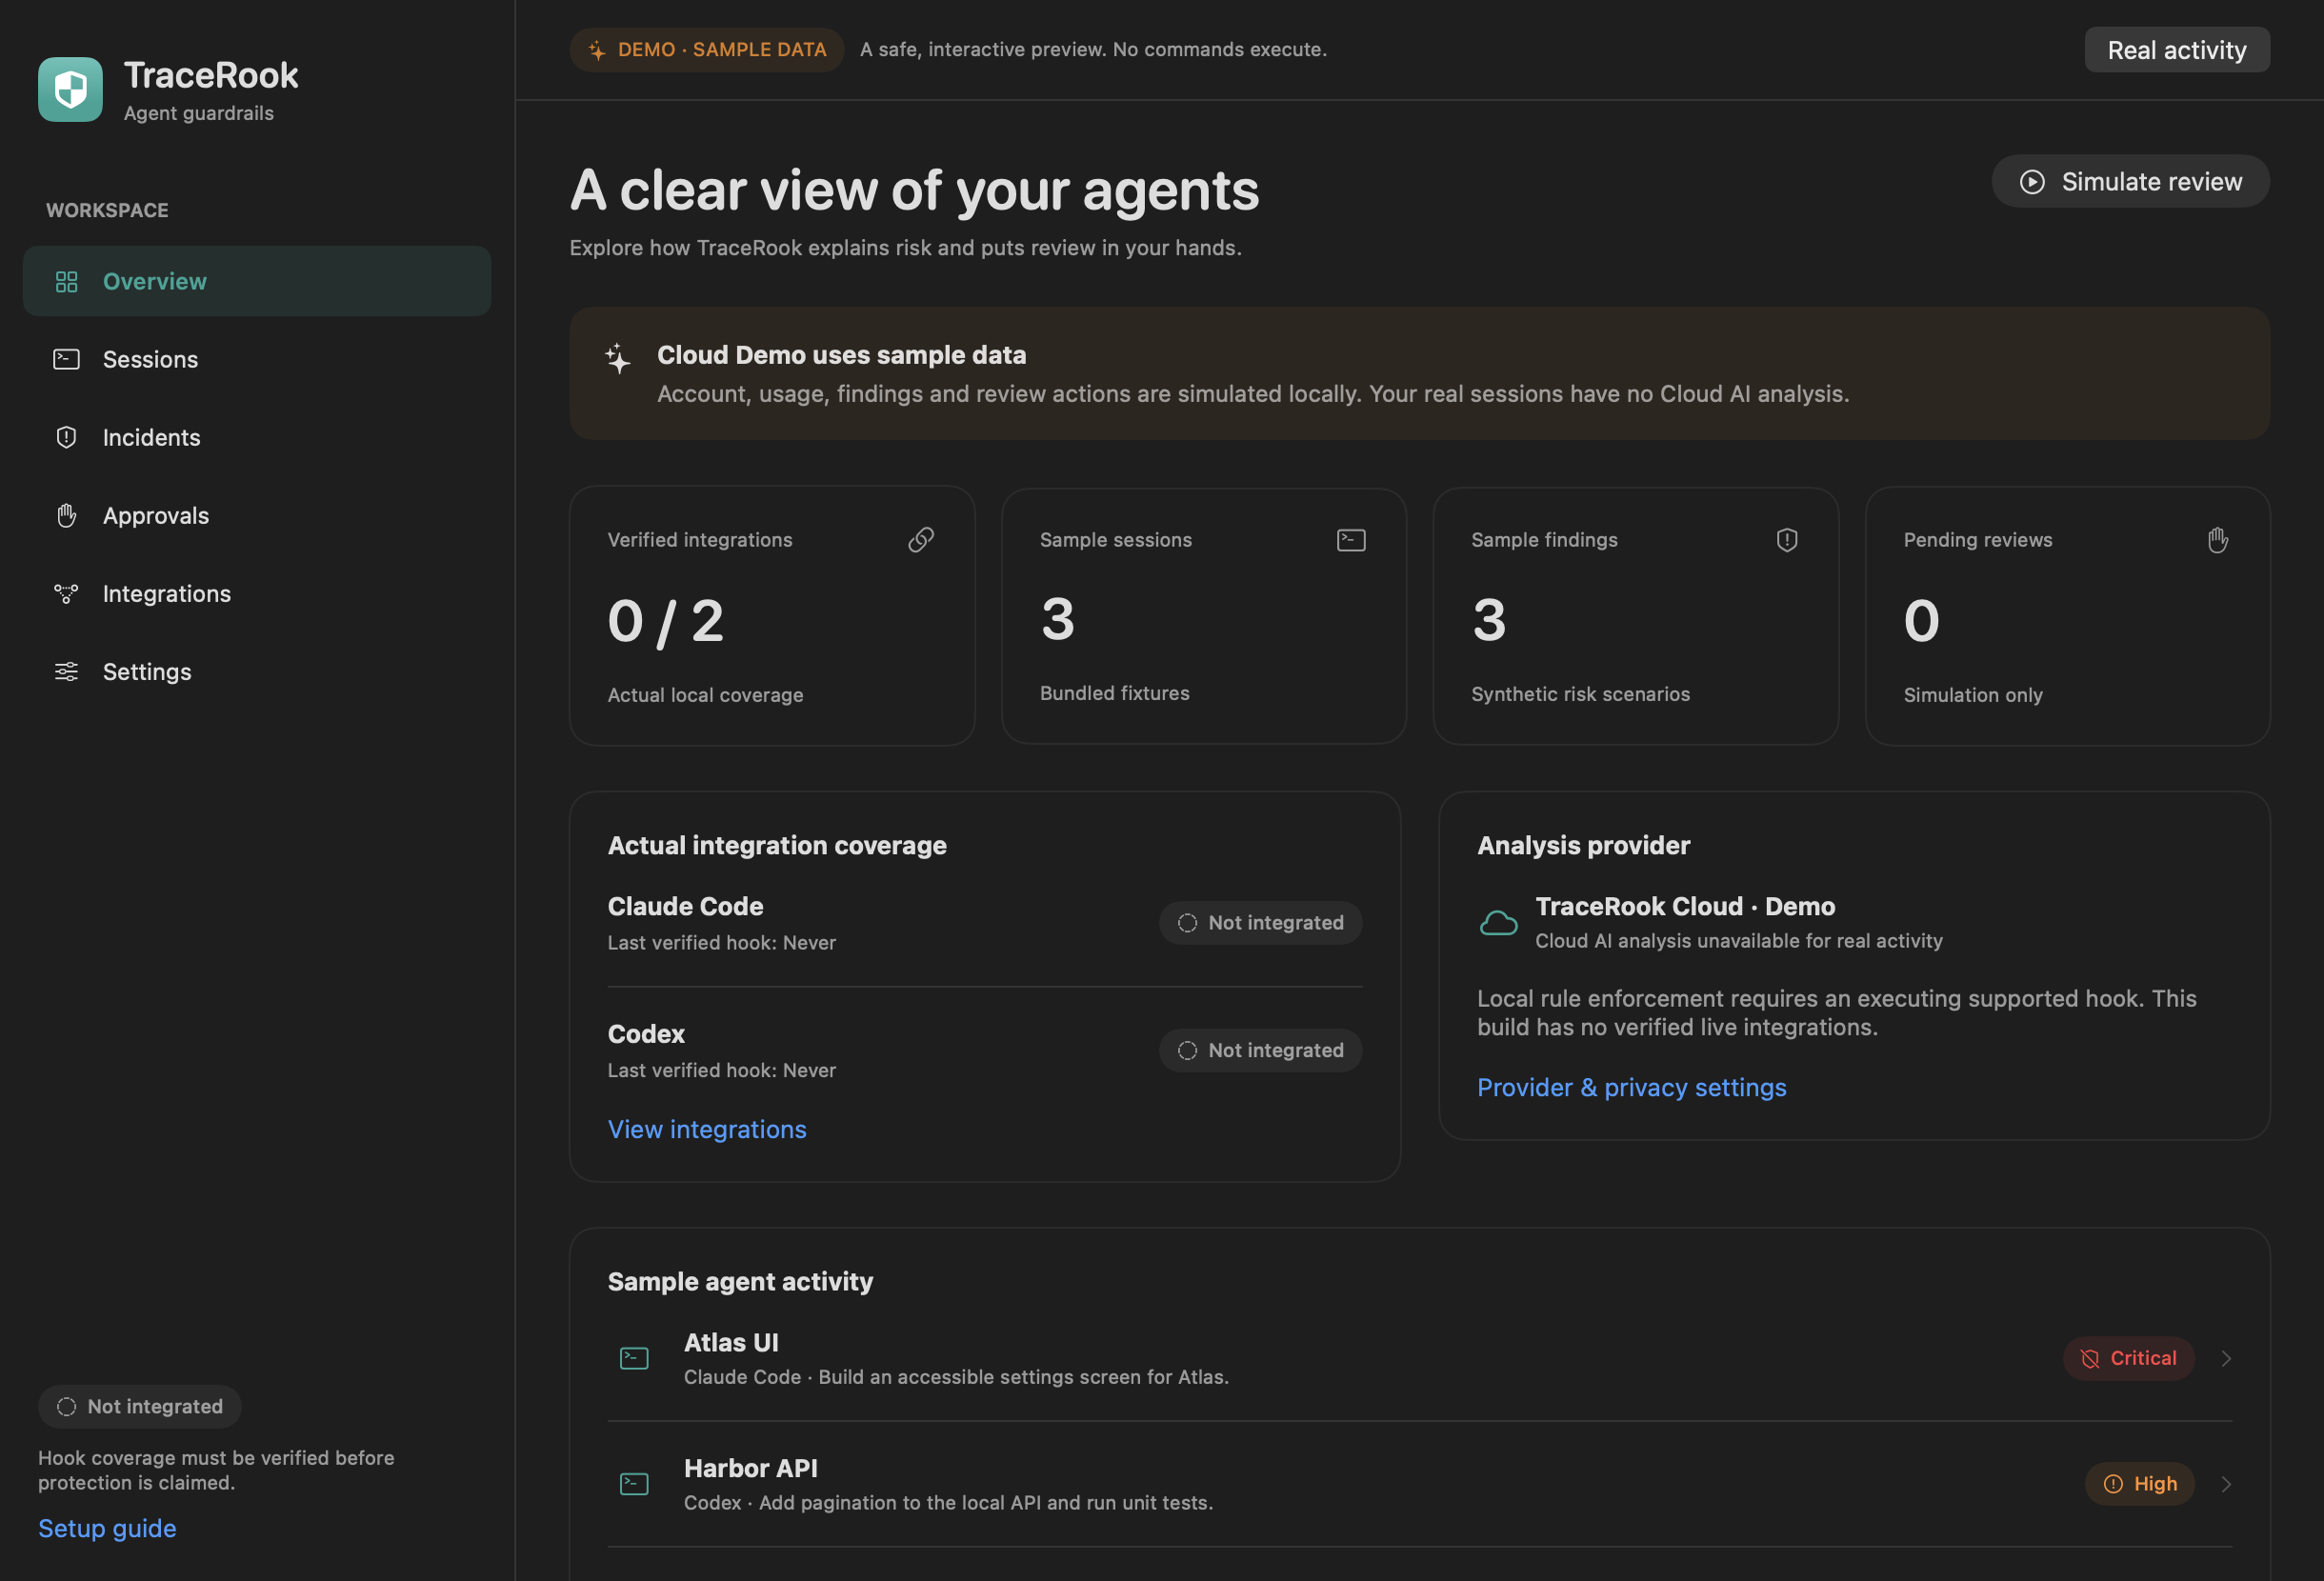Click the Codex integration name
The height and width of the screenshot is (1581, 2324).
pos(646,1034)
